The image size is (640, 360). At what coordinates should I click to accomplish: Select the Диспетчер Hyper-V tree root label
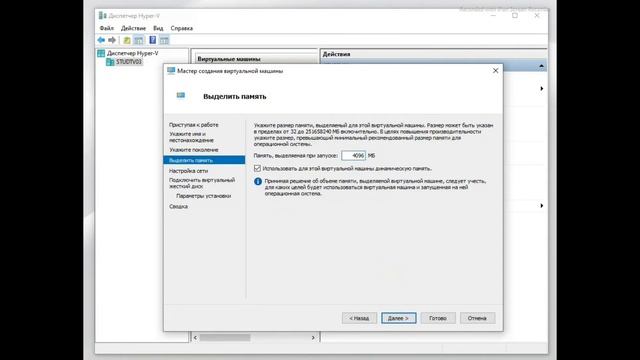[133, 53]
